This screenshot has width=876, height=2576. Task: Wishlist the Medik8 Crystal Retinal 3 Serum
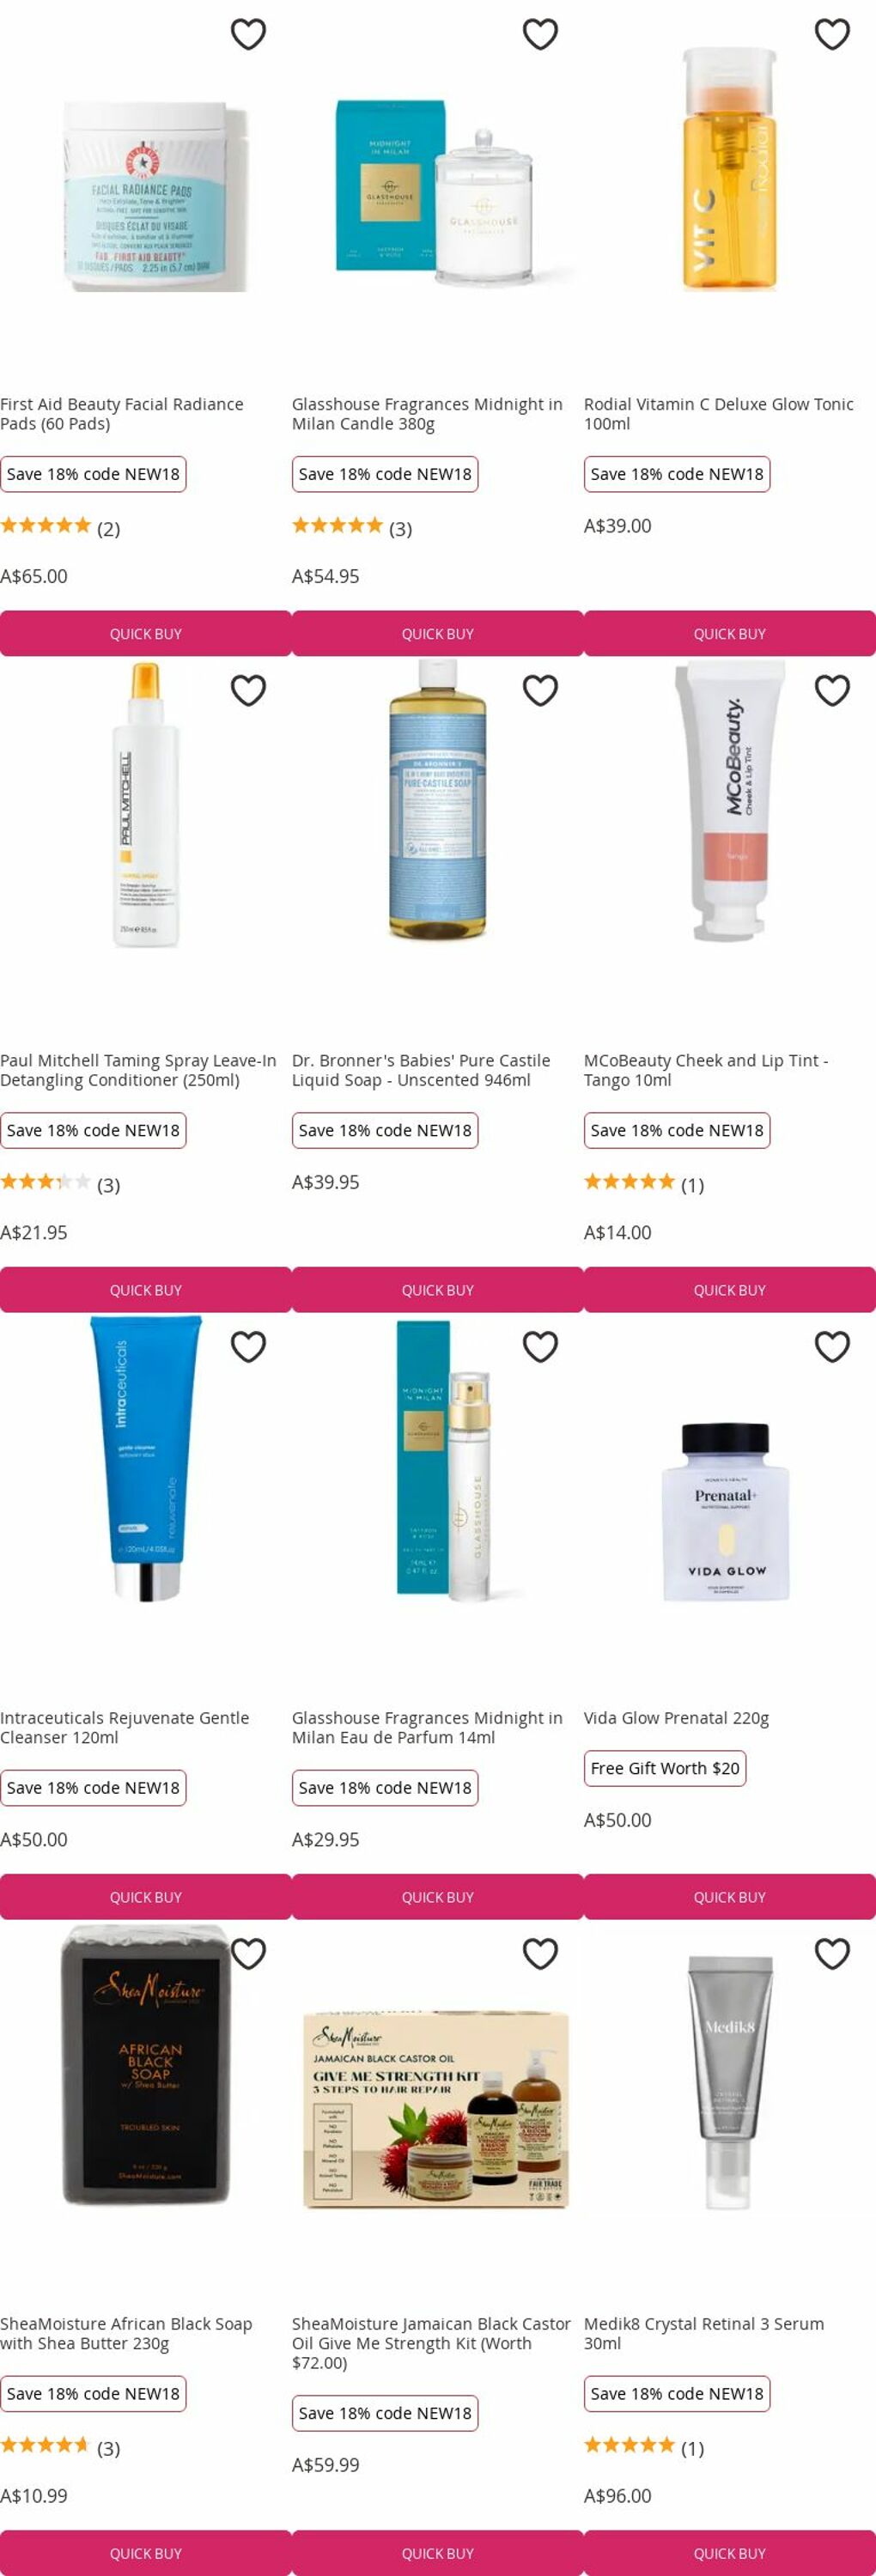coord(832,1953)
